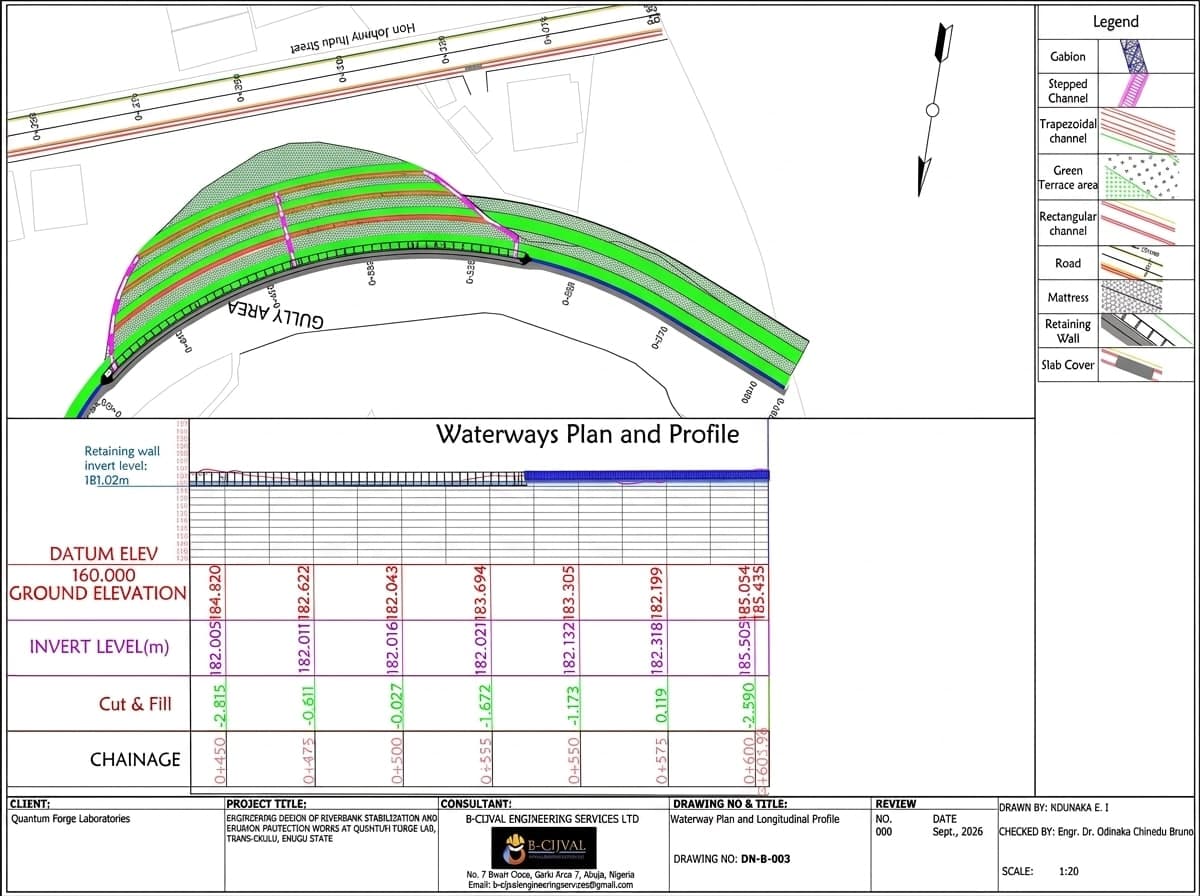Click invert level value 182.011
This screenshot has height=896, width=1200.
(x=304, y=647)
